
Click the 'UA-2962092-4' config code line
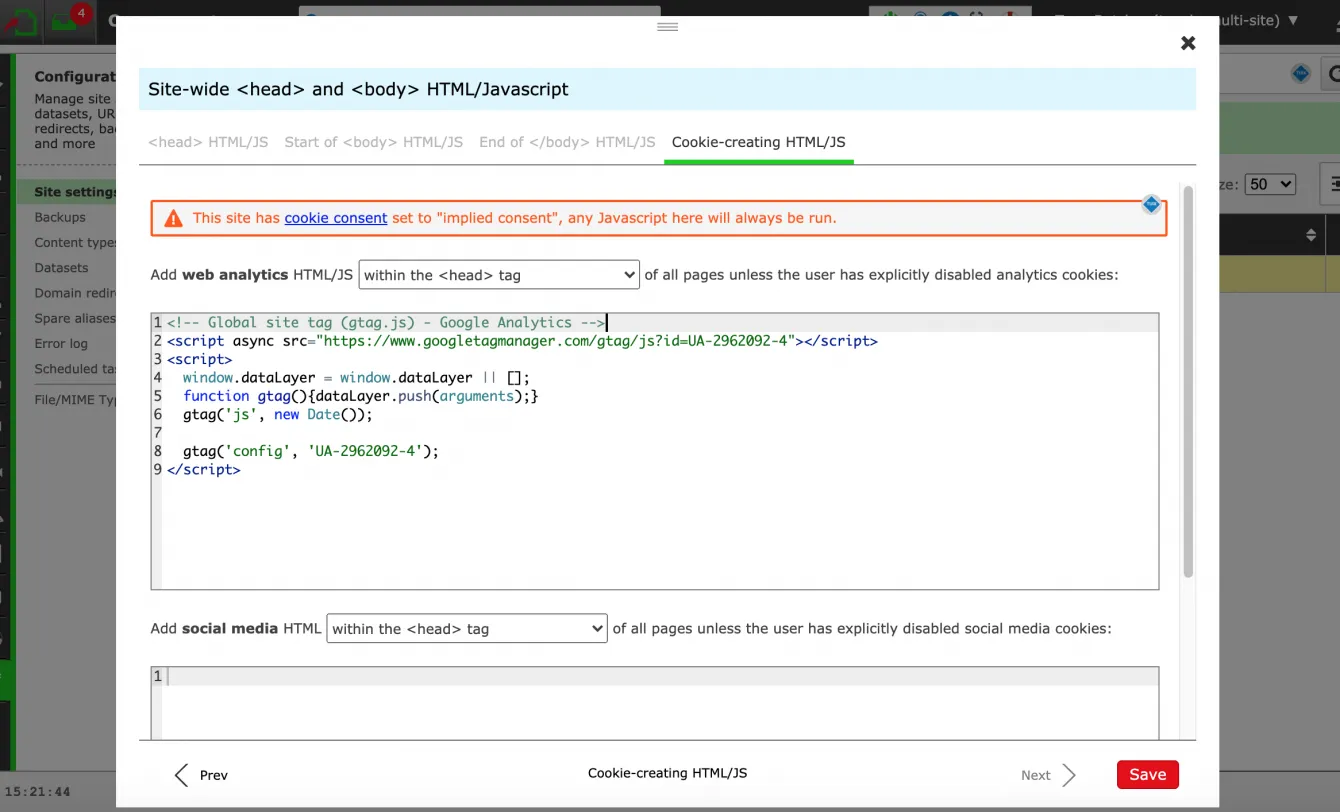tap(311, 451)
